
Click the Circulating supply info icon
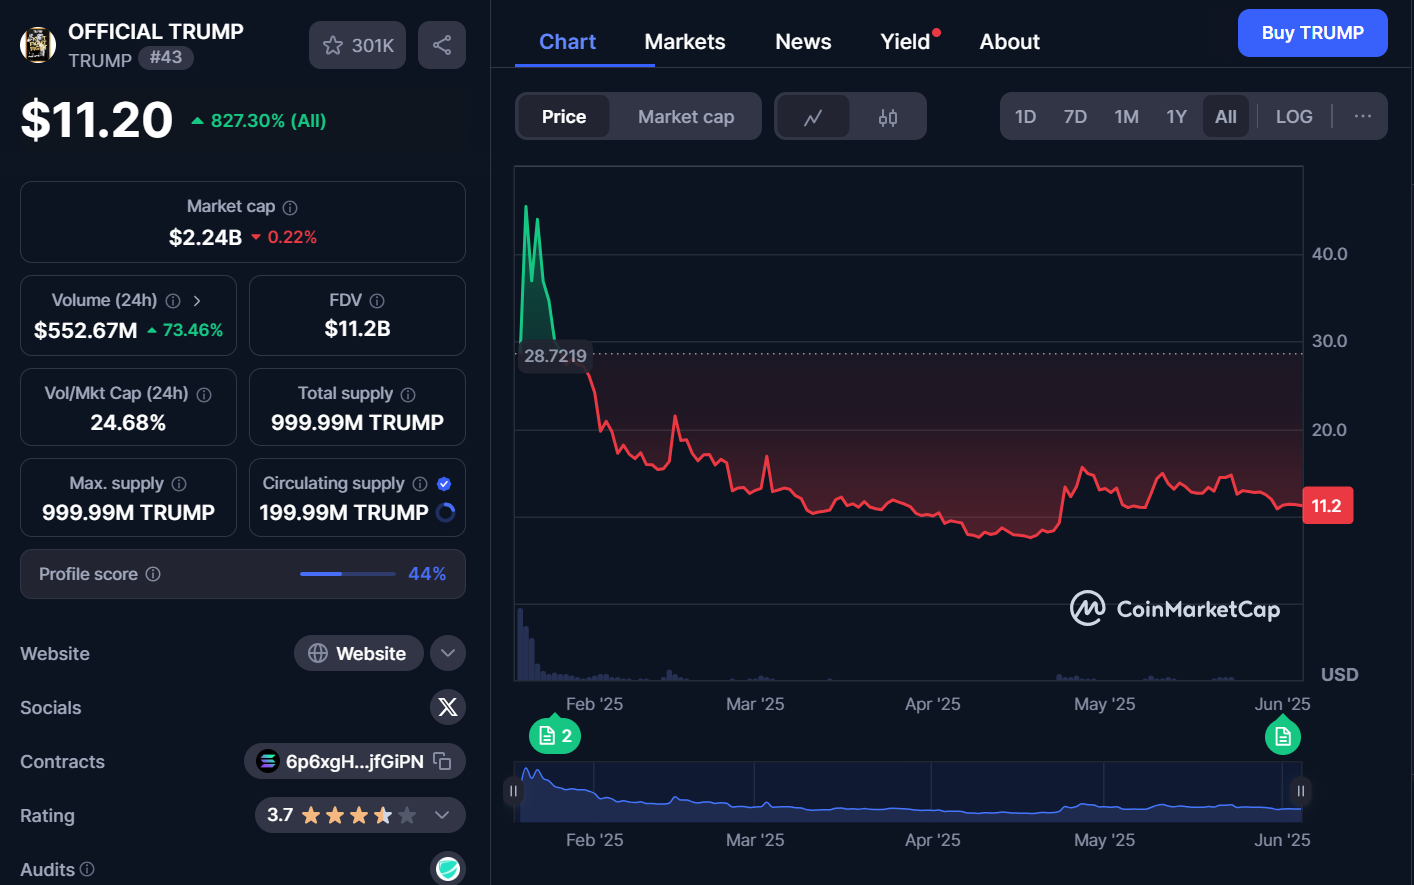420,484
